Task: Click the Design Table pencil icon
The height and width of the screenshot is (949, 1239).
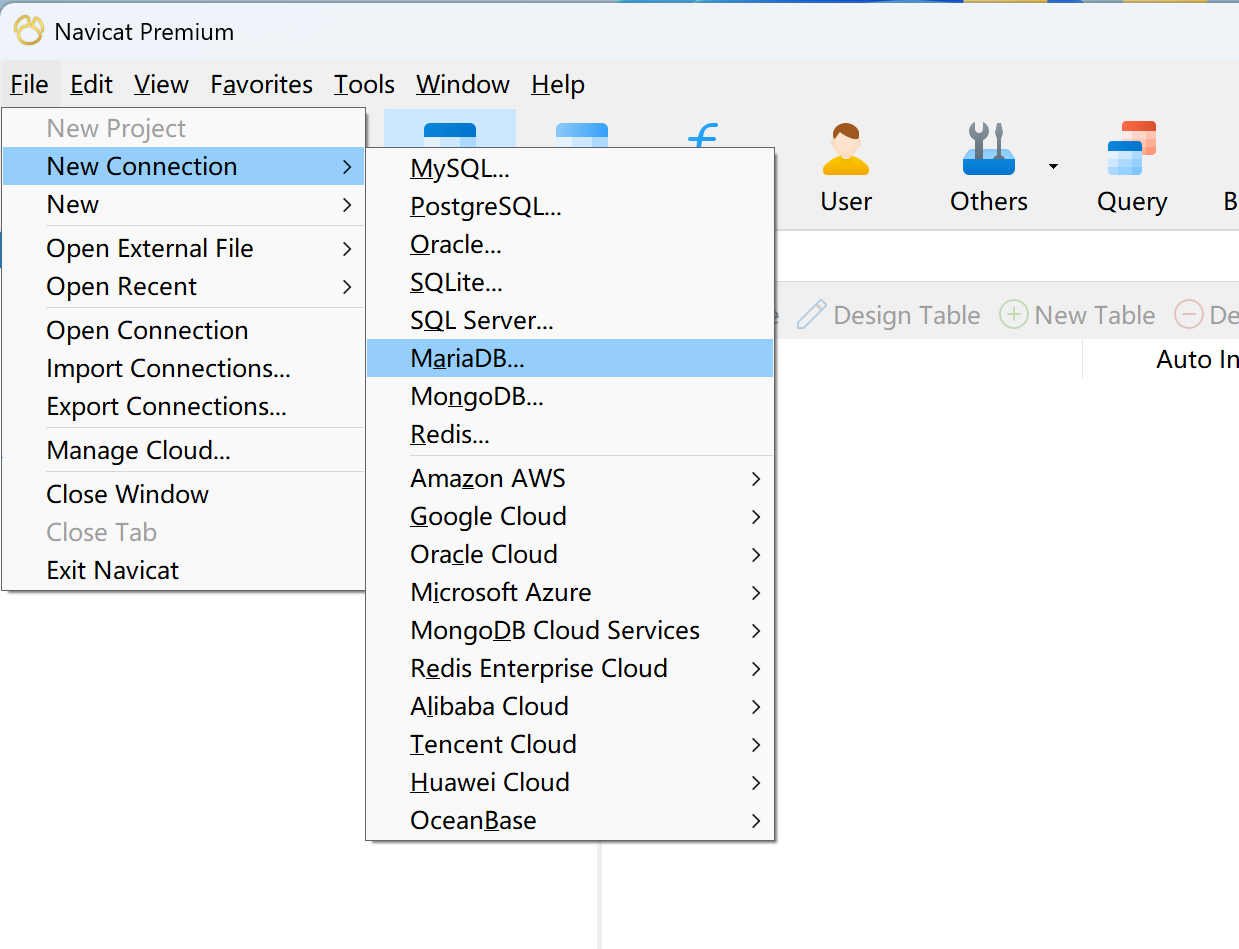Action: 811,315
